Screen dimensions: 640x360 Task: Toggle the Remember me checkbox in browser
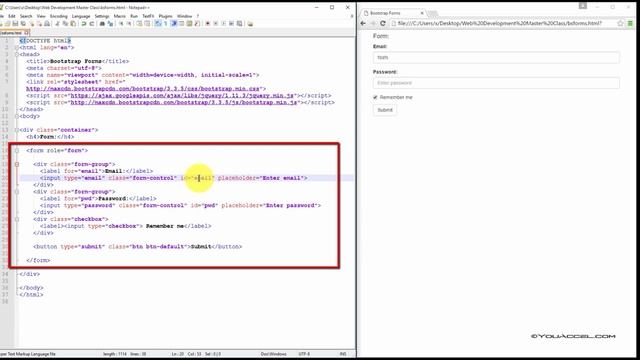pos(375,97)
